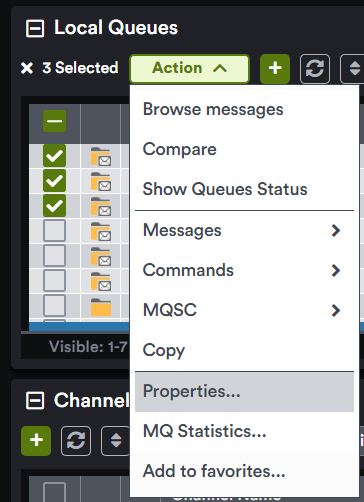The height and width of the screenshot is (502, 364).
Task: Click the first queue's envelope folder icon
Action: [101, 156]
